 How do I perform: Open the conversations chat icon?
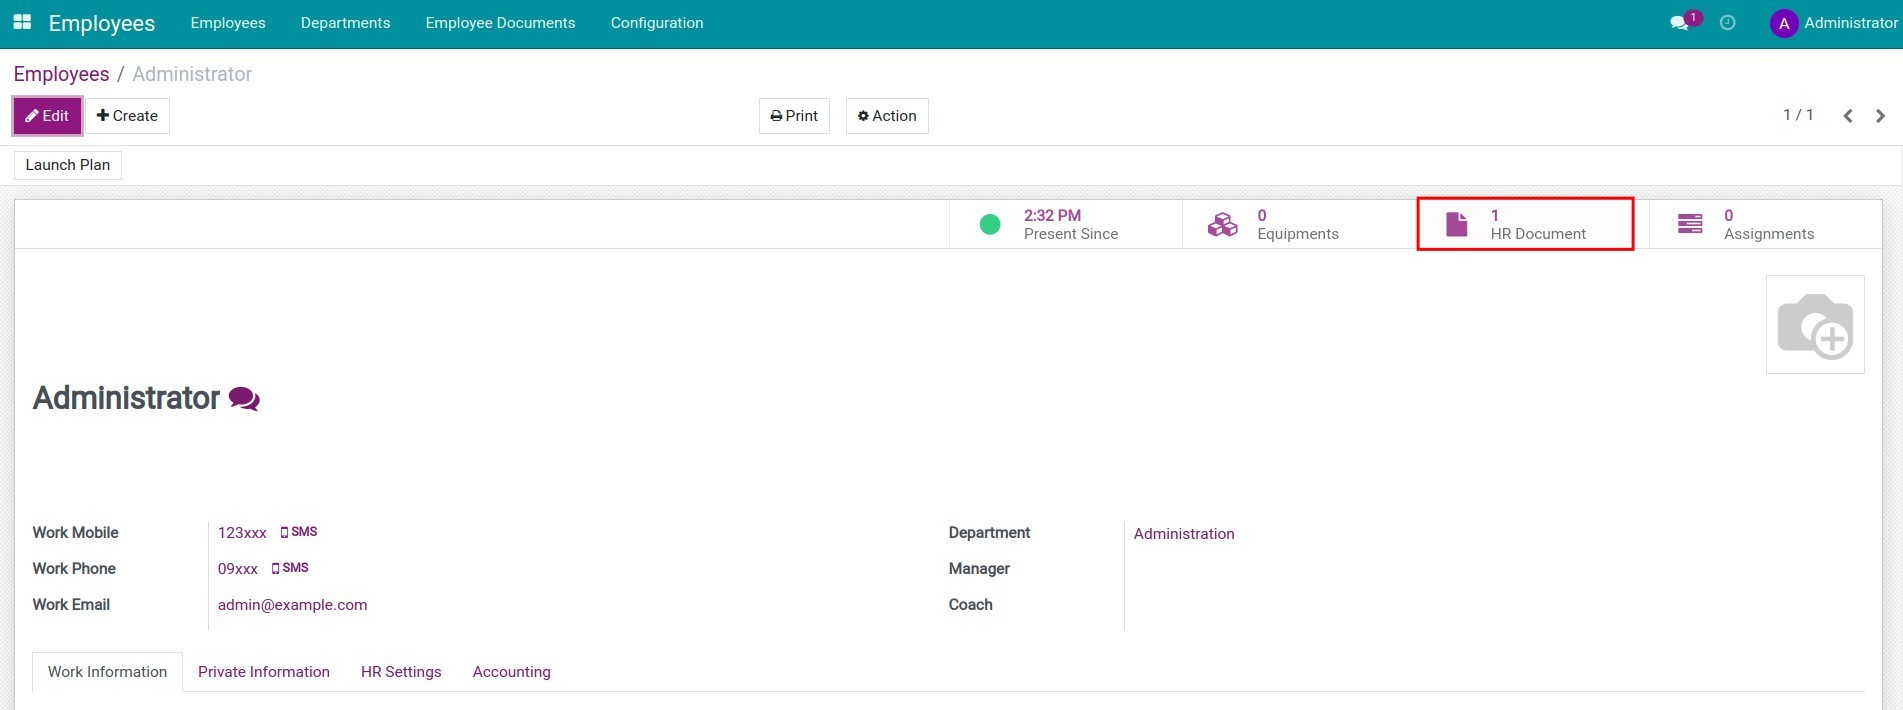tap(1679, 23)
